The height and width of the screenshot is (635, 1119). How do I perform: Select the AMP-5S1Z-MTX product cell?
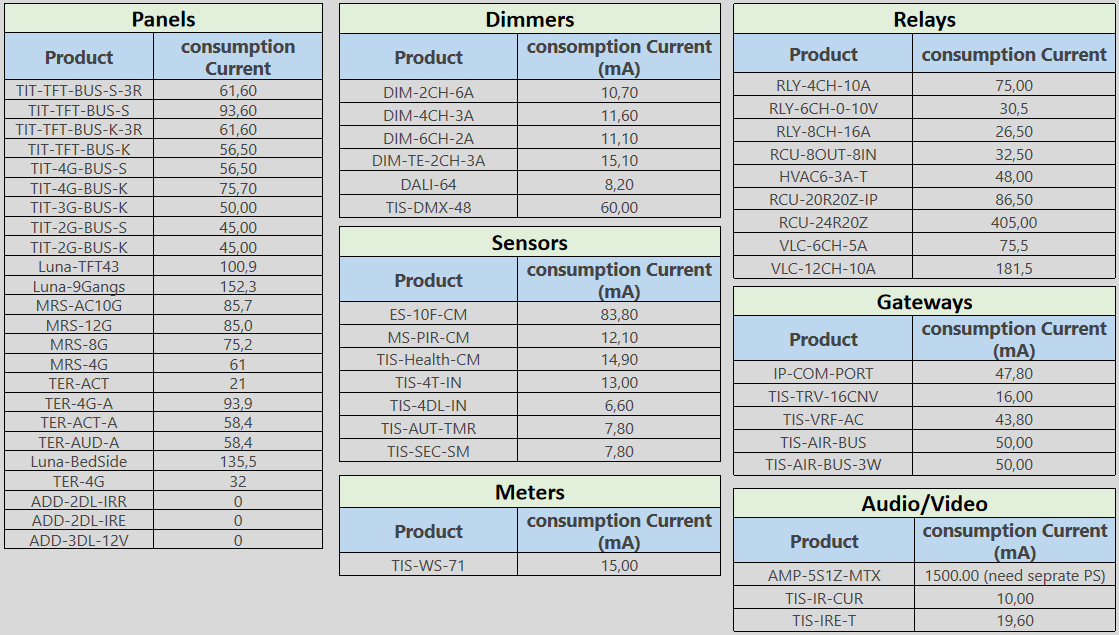[x=823, y=575]
